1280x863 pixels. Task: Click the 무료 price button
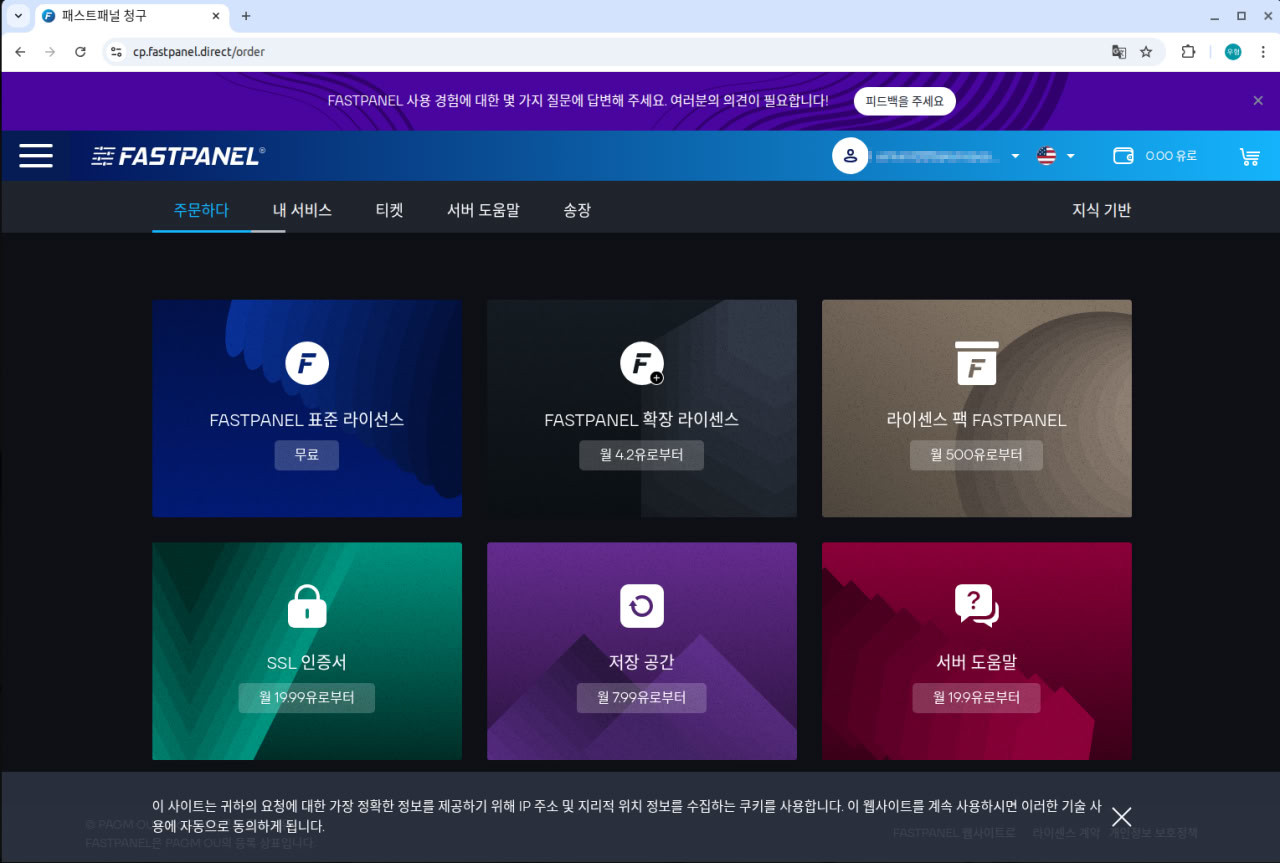pyautogui.click(x=307, y=455)
